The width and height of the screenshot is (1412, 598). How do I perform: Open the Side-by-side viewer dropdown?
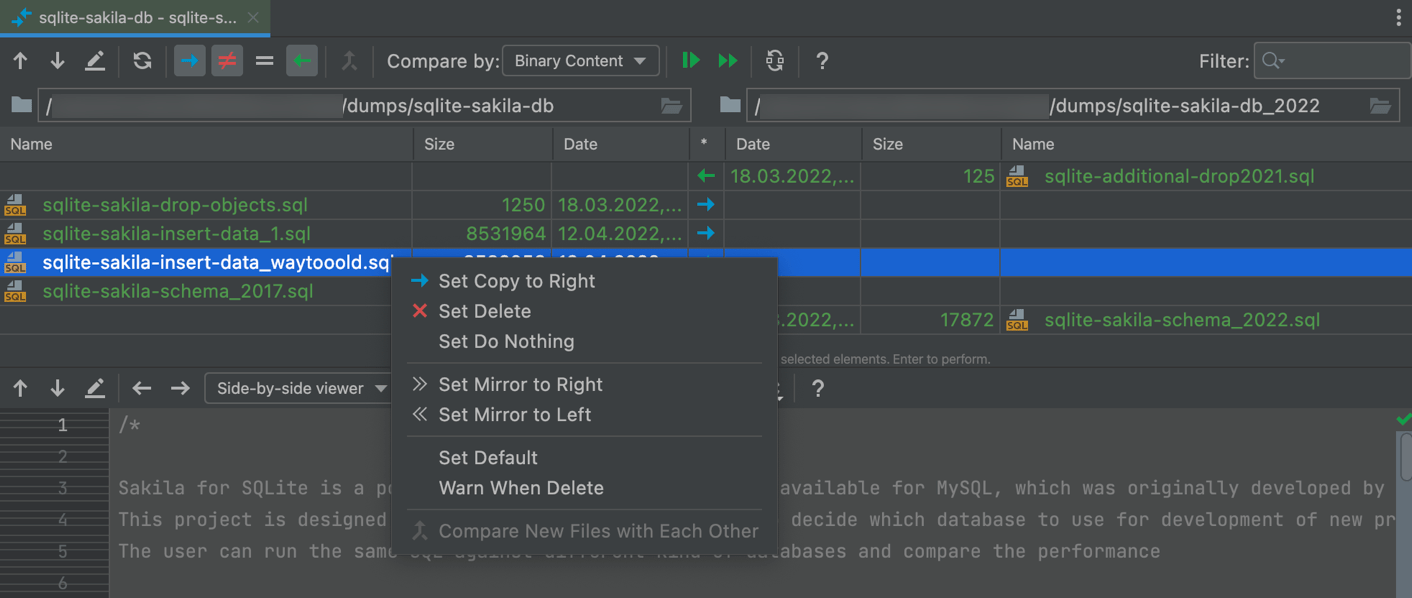pos(299,388)
